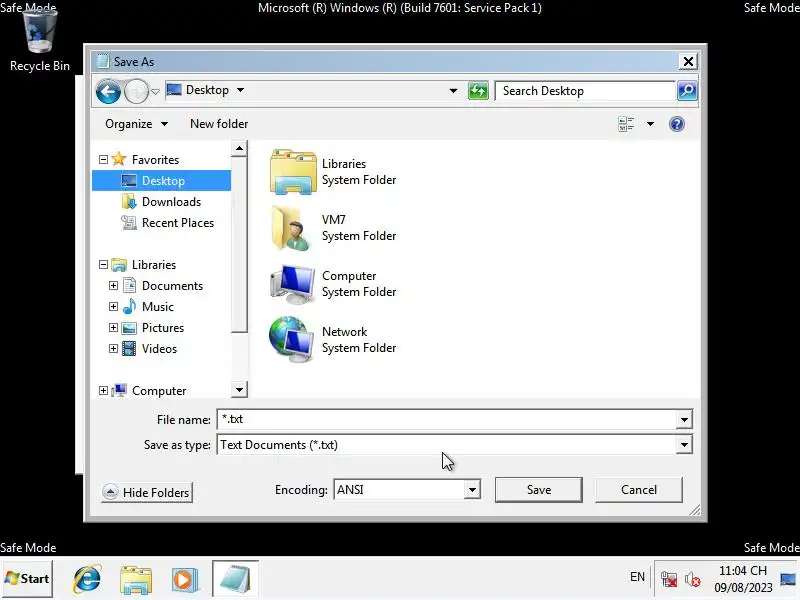Click the green Refresh button
Screen dimensions: 800x600
coord(478,91)
